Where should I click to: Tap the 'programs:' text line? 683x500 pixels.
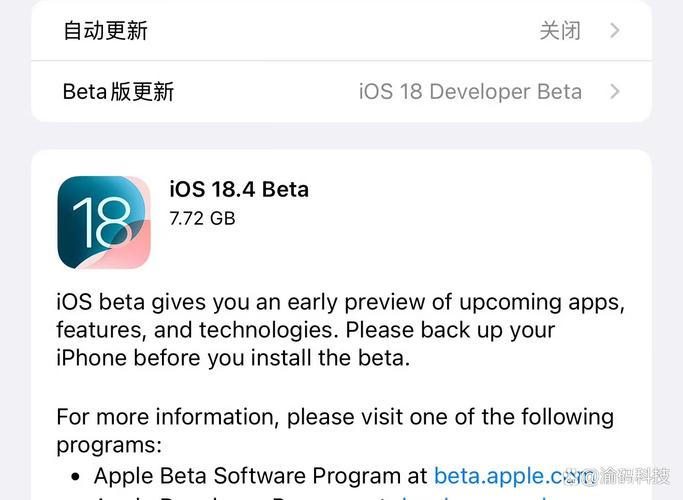[x=109, y=445]
